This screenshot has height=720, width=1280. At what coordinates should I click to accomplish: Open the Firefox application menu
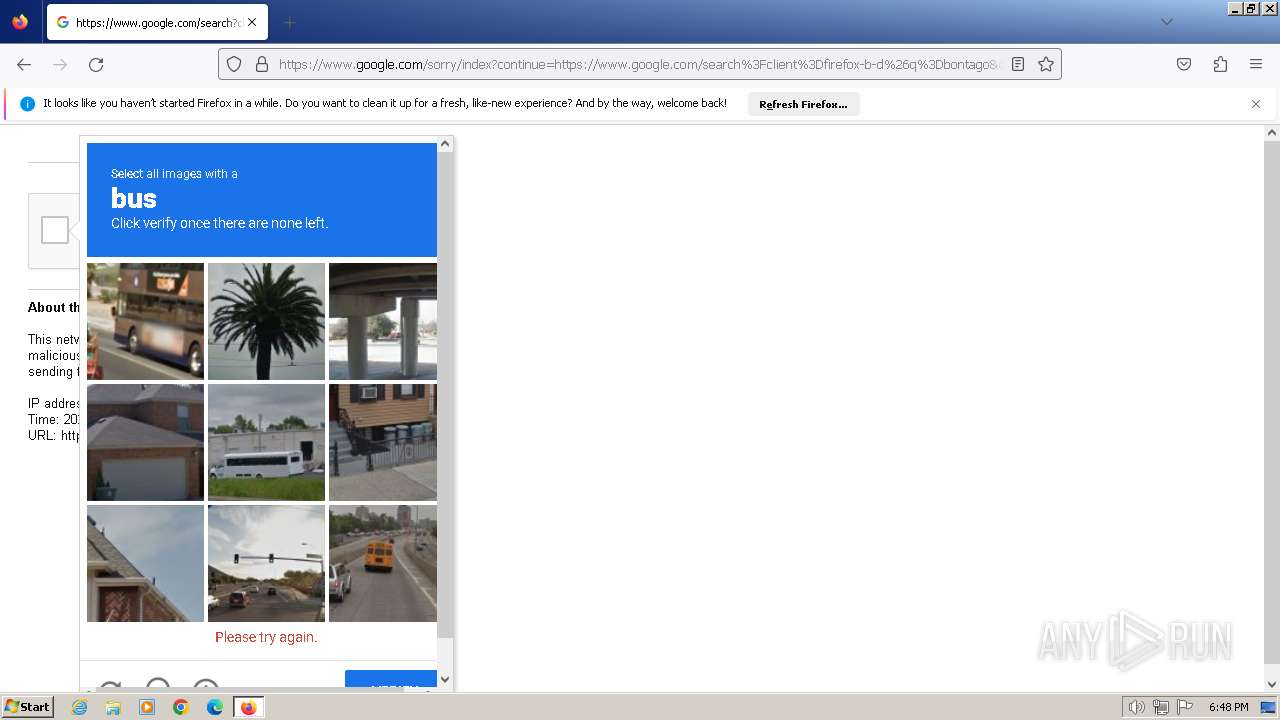click(x=1256, y=64)
